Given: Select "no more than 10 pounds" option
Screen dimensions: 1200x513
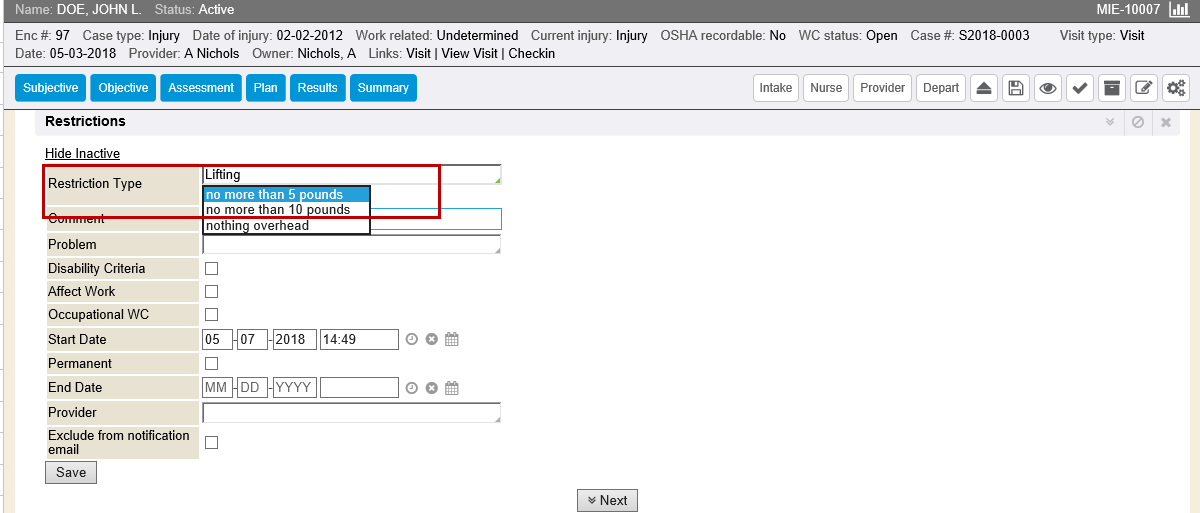Looking at the screenshot, I should pyautogui.click(x=278, y=210).
